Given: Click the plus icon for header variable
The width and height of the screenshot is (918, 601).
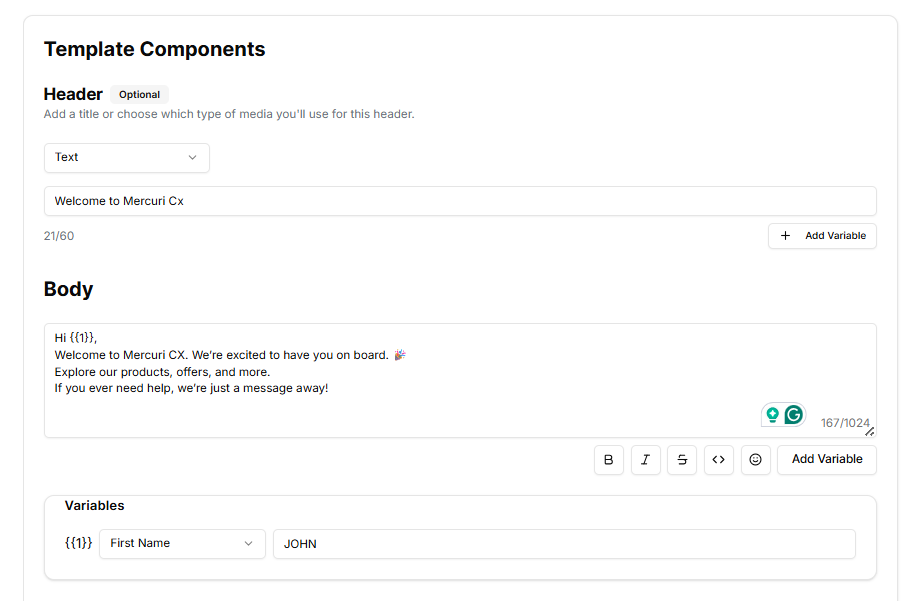Looking at the screenshot, I should (785, 236).
